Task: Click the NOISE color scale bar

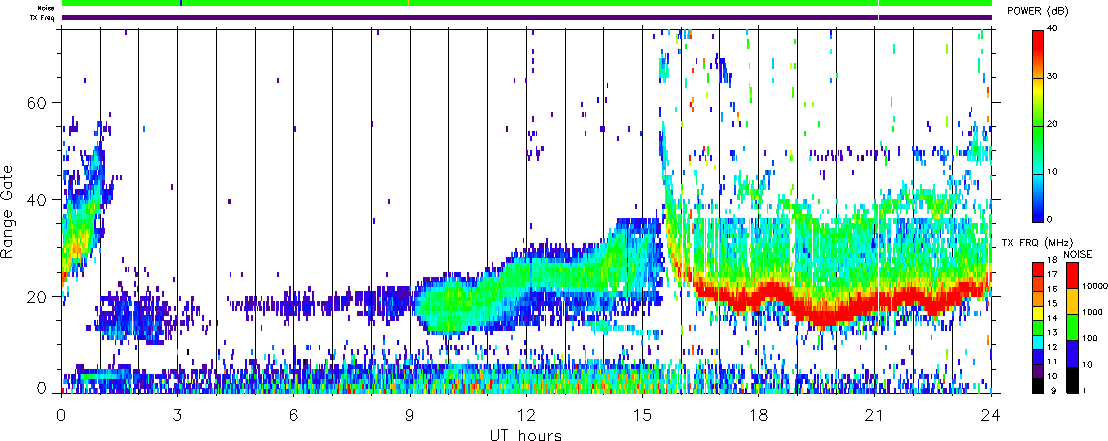Action: (x=1071, y=327)
